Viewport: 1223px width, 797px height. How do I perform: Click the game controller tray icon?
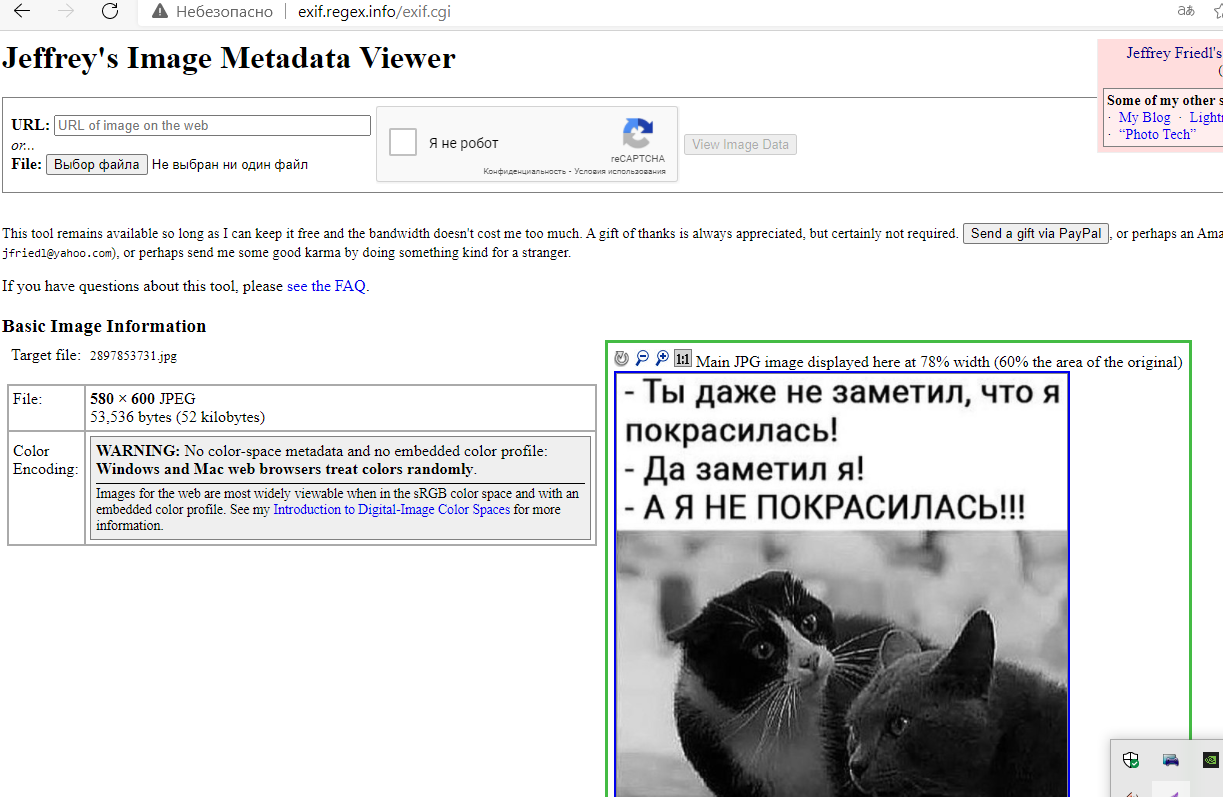(1171, 760)
